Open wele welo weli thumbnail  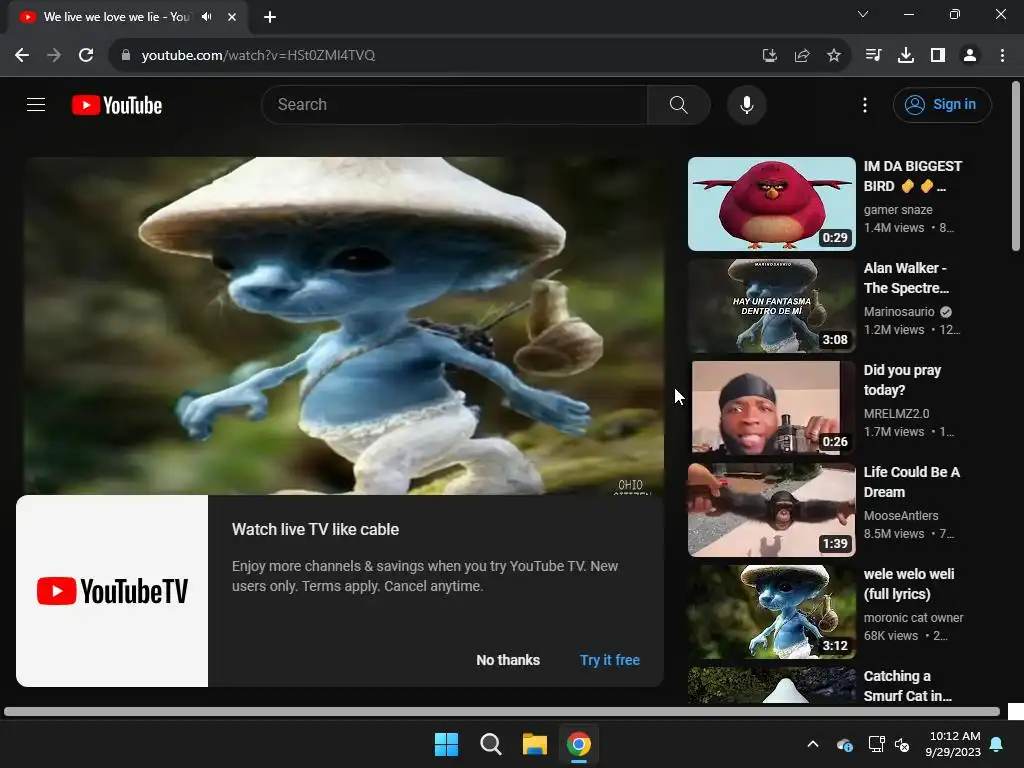click(x=772, y=612)
